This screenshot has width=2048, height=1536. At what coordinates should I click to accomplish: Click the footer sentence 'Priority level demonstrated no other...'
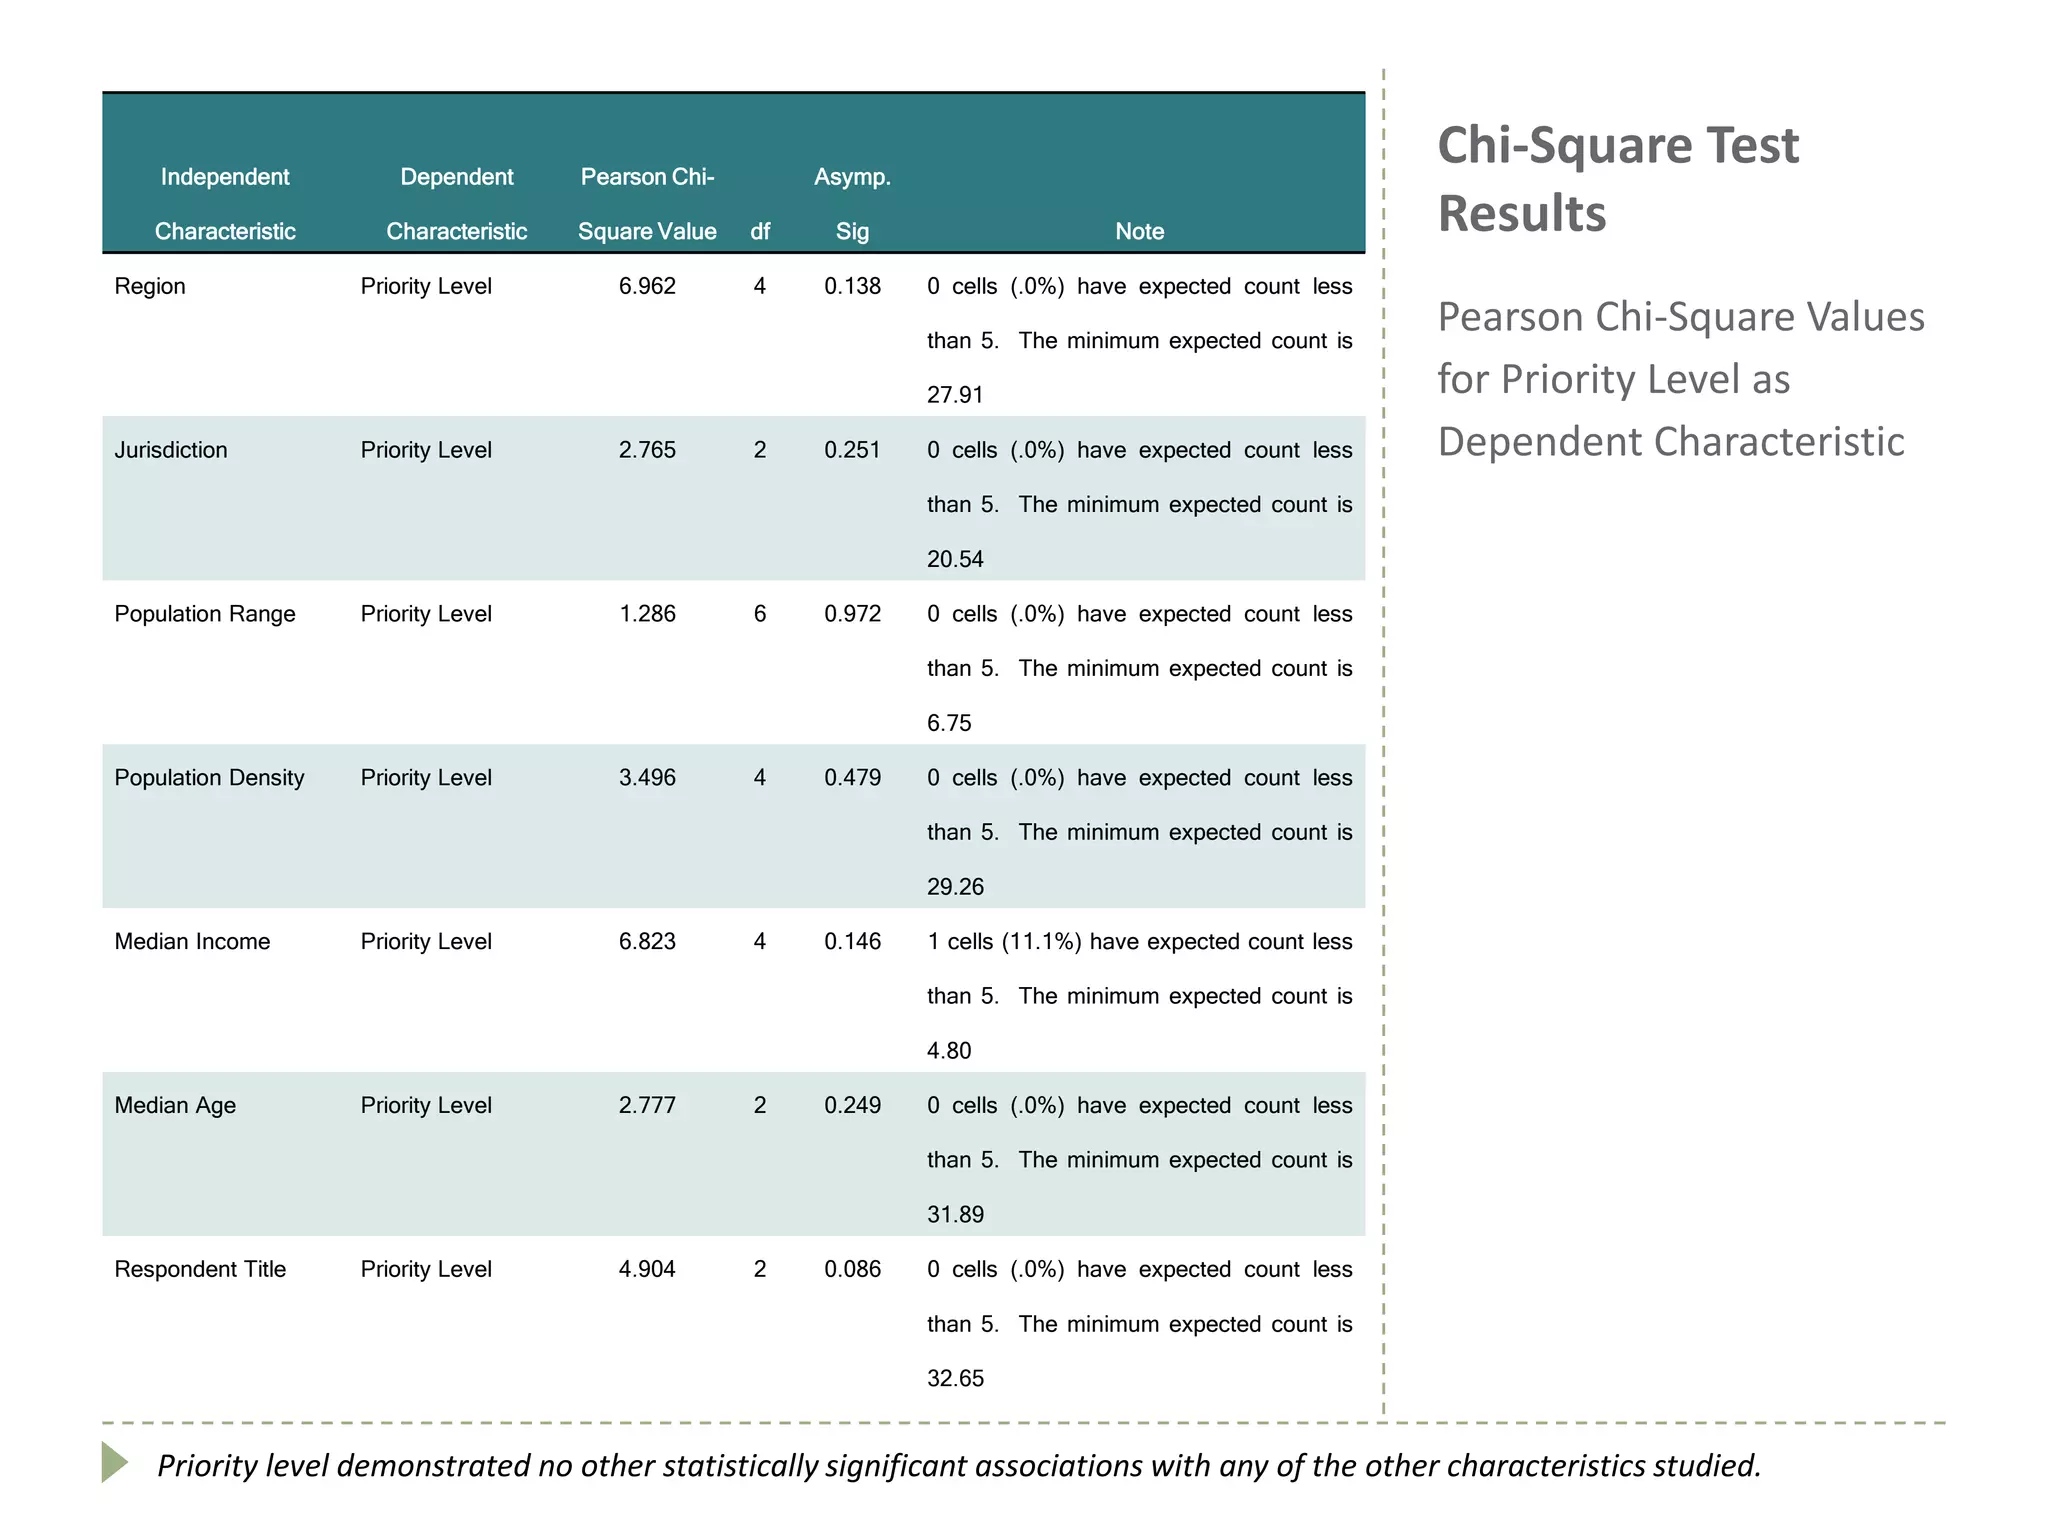click(x=959, y=1466)
